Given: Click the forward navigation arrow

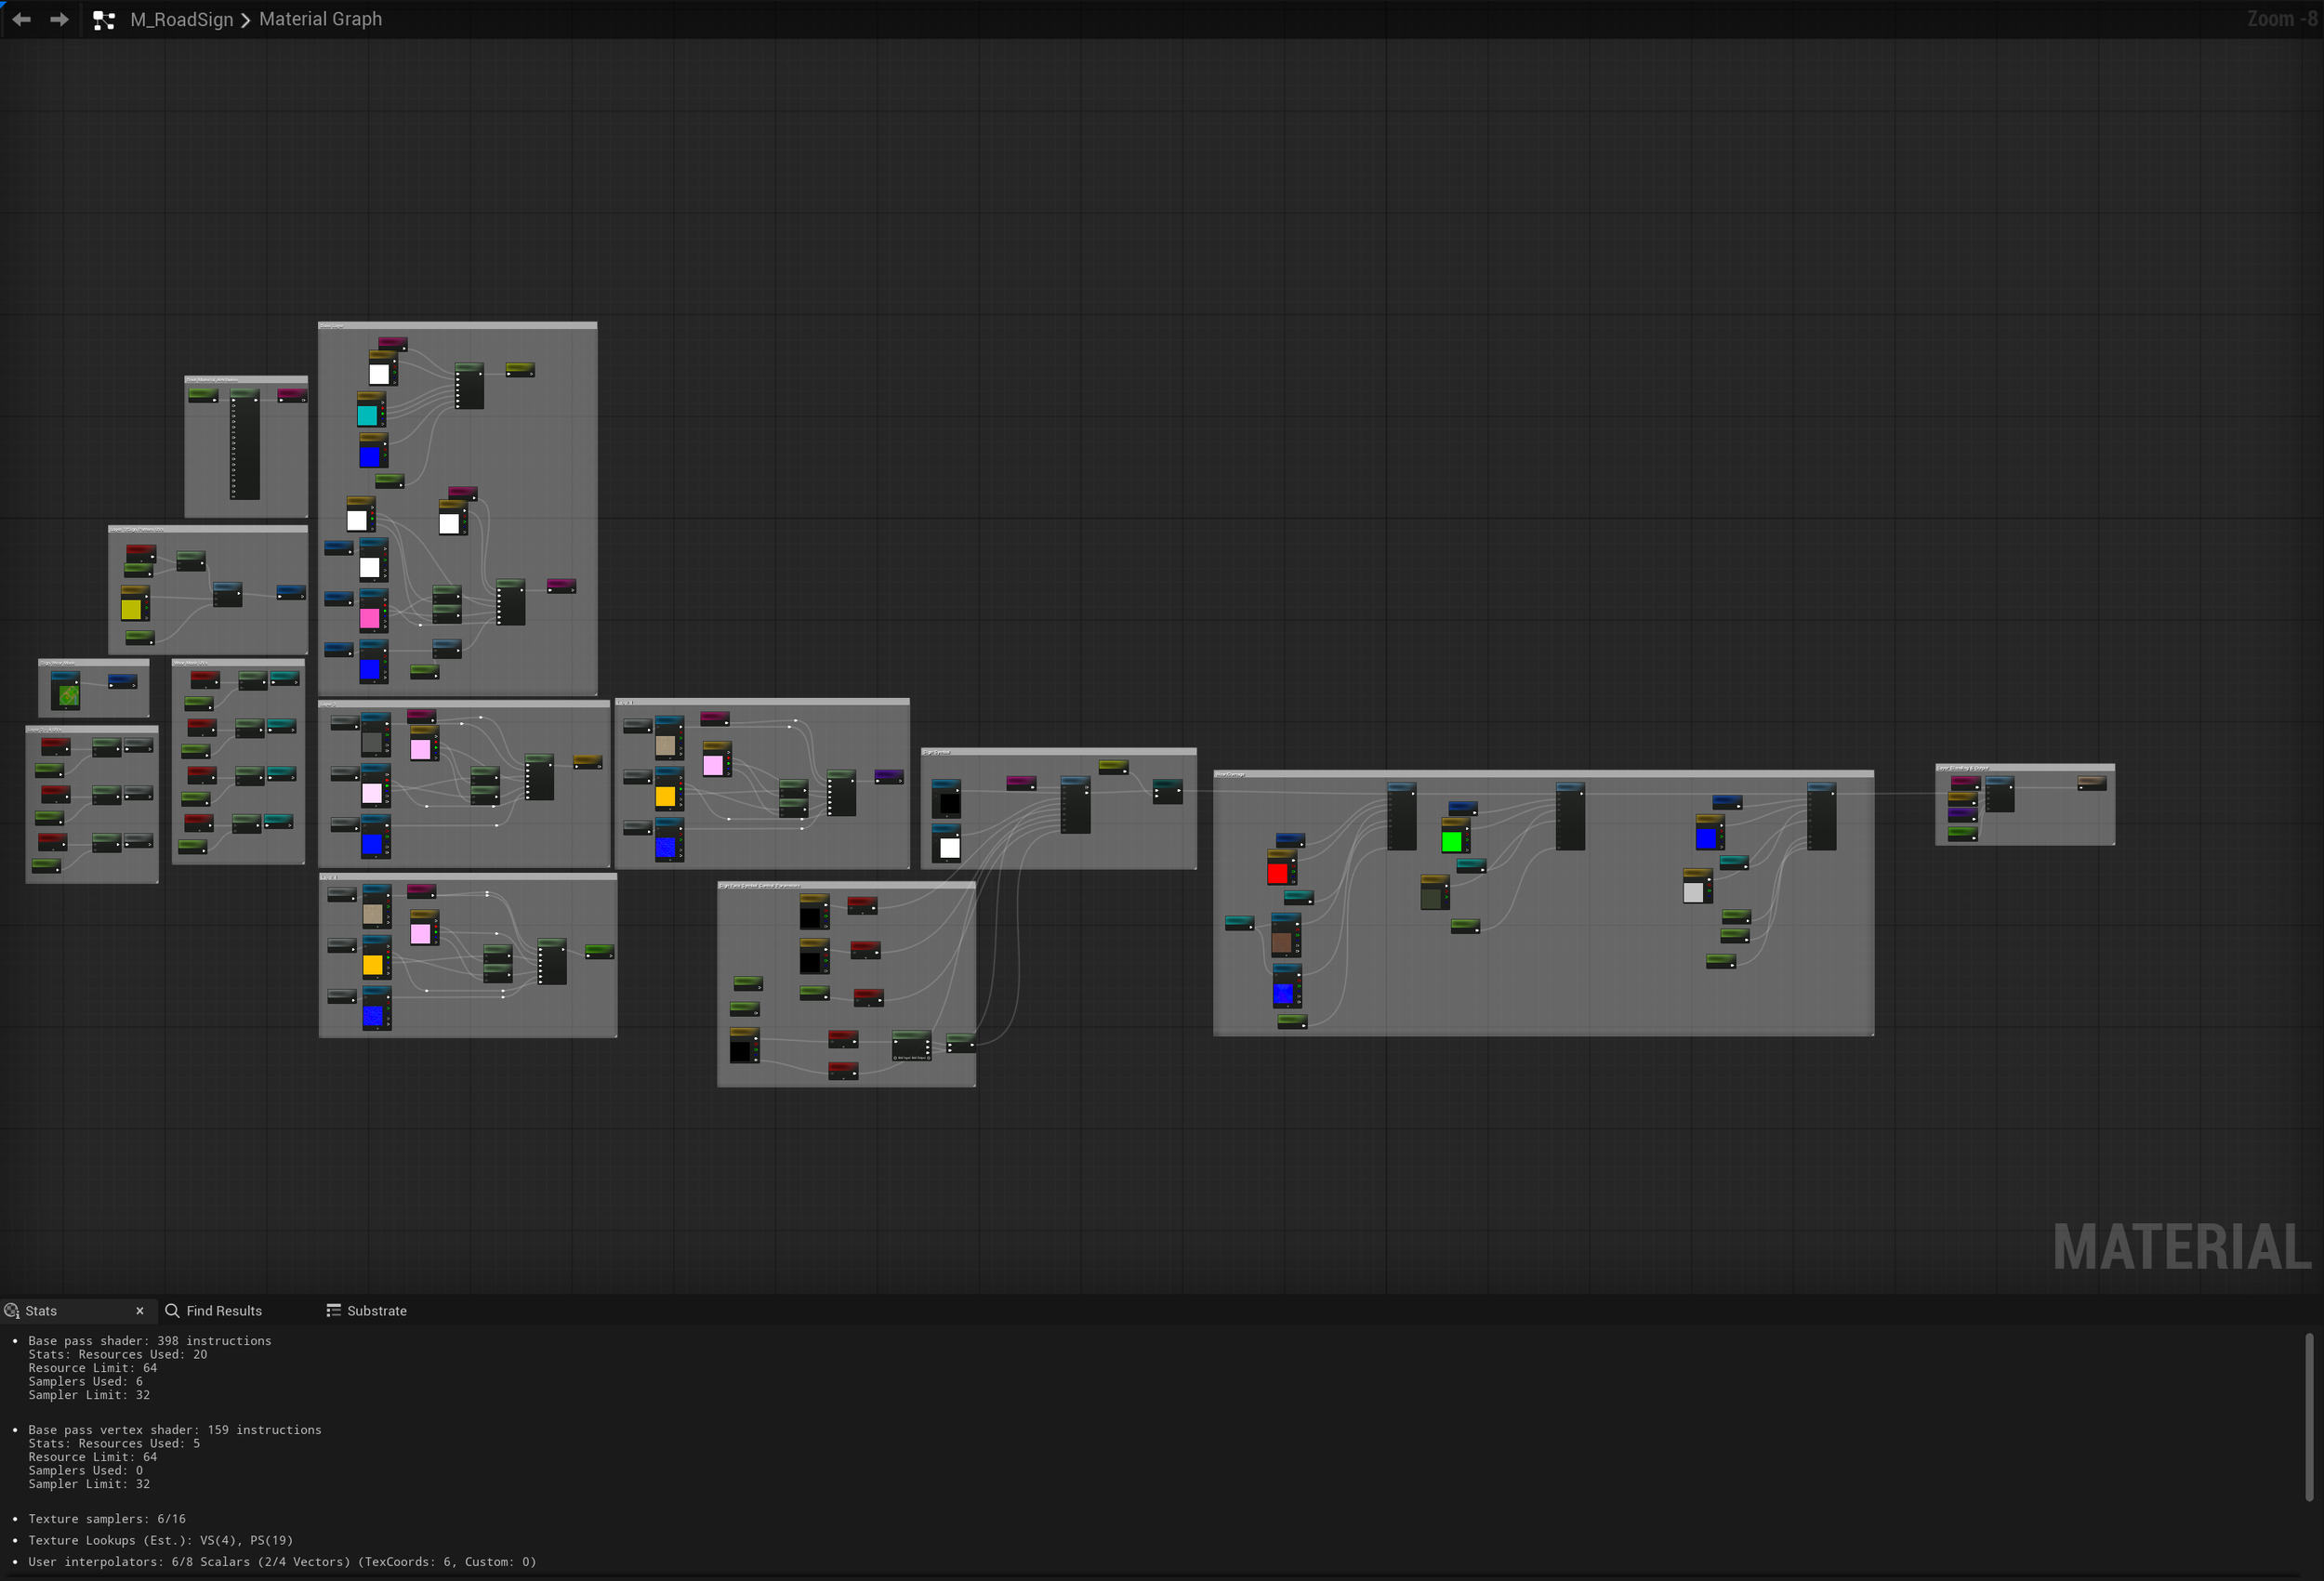Looking at the screenshot, I should click(x=60, y=19).
